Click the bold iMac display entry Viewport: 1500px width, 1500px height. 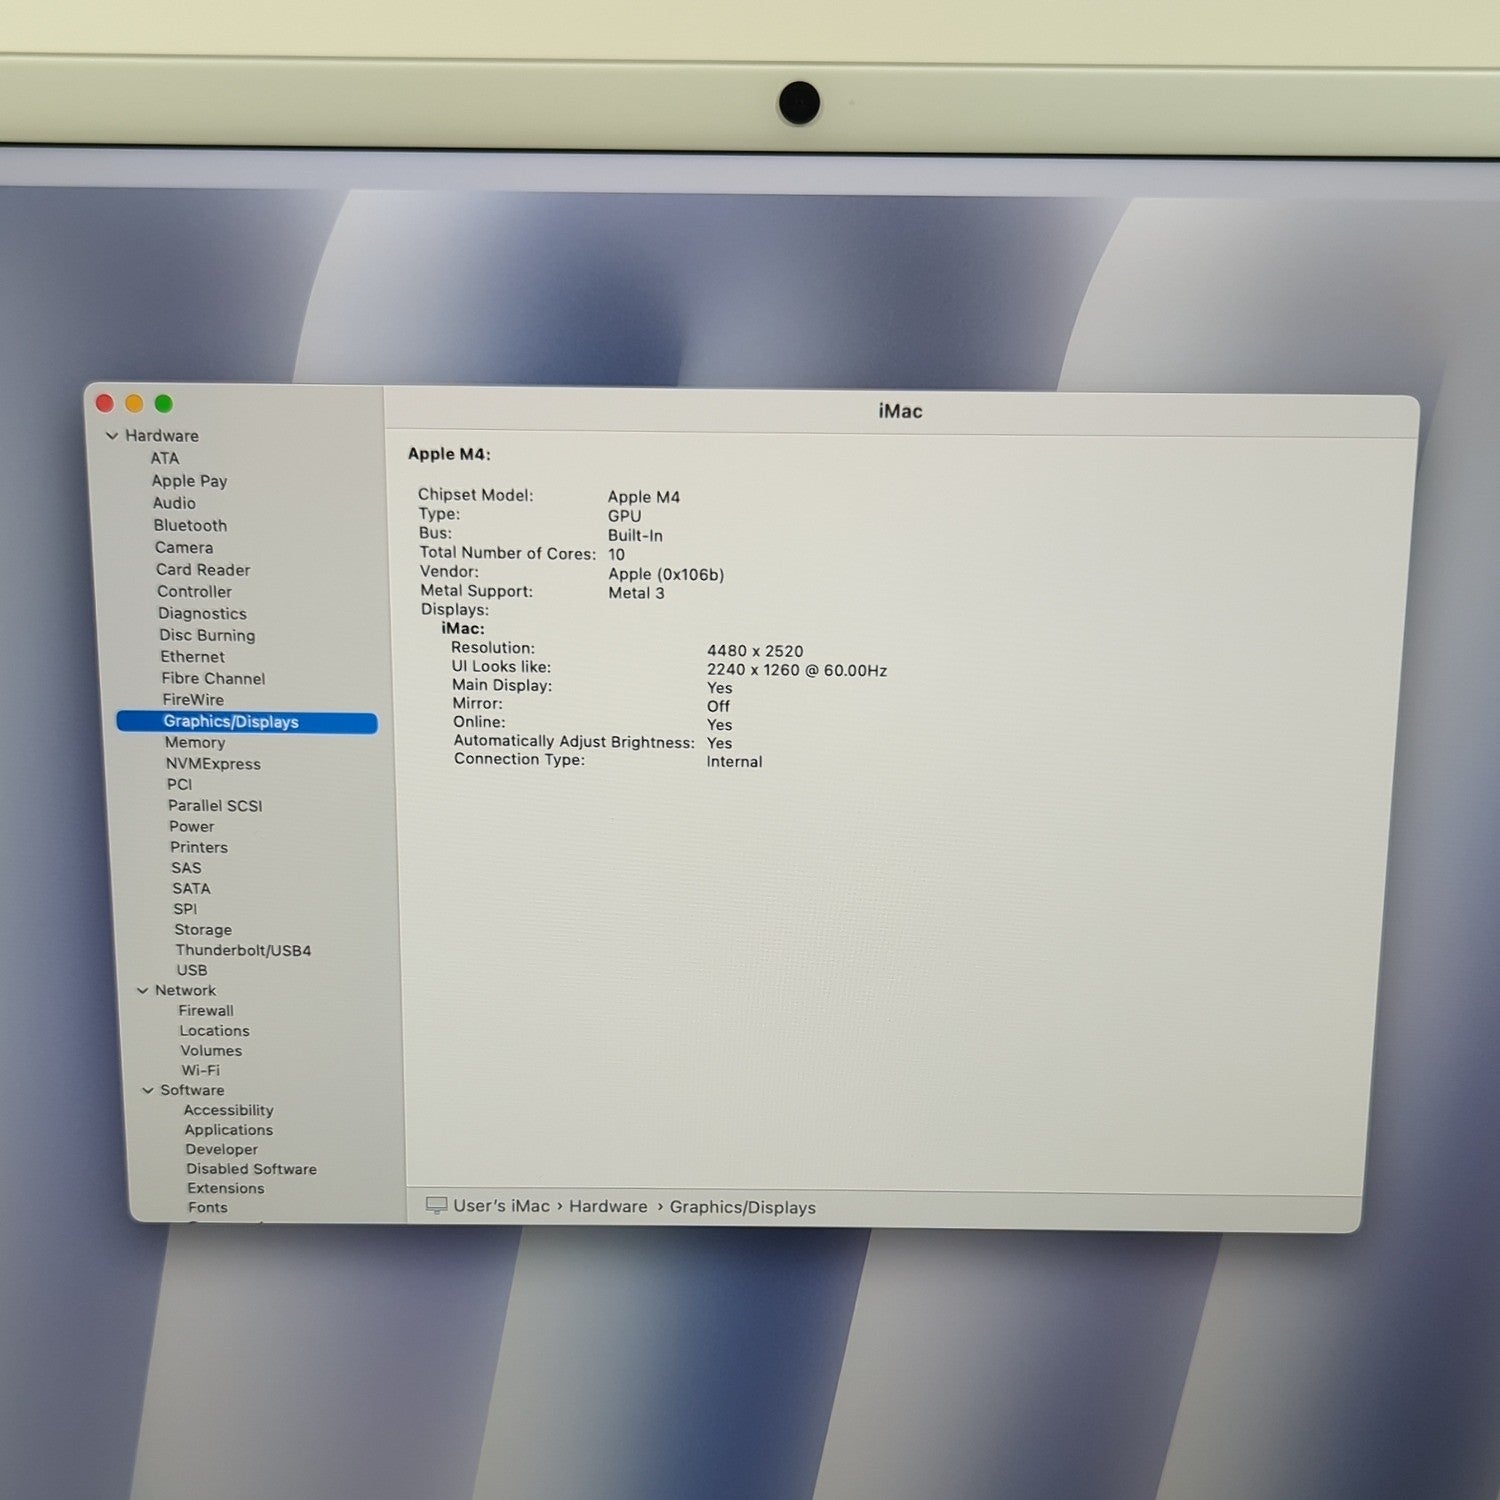(x=463, y=629)
